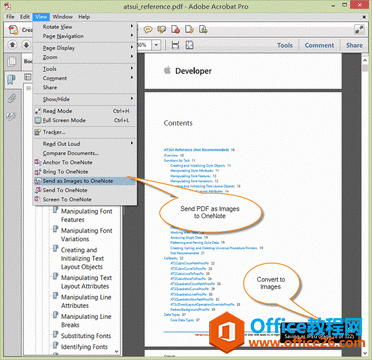Open the Share pane button
372x360 pixels.
(354, 45)
